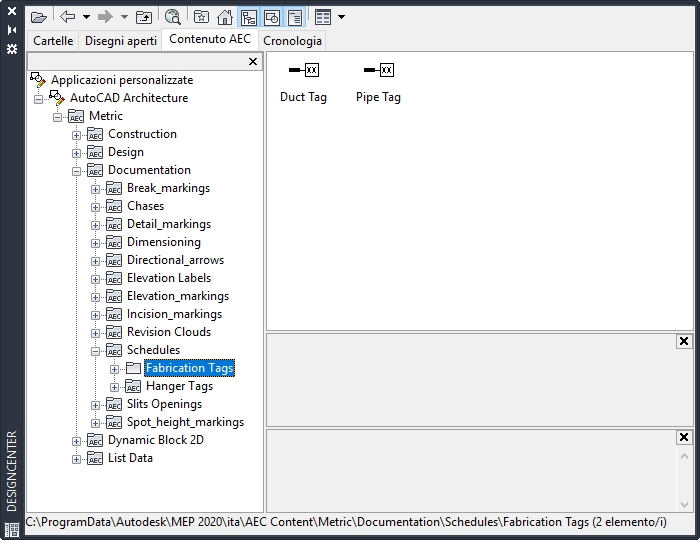The width and height of the screenshot is (700, 540).
Task: Click the Schedules AEC folder icon
Action: (113, 350)
